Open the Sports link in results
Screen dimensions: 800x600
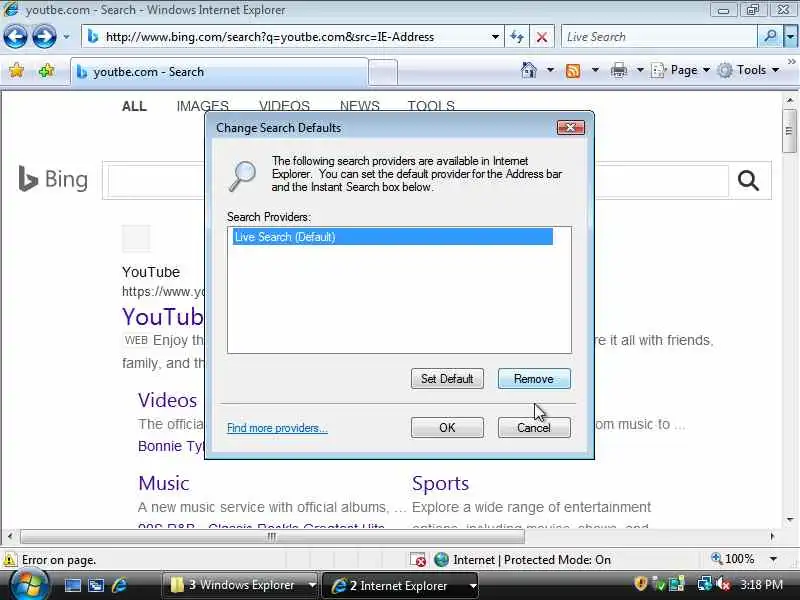click(x=440, y=483)
